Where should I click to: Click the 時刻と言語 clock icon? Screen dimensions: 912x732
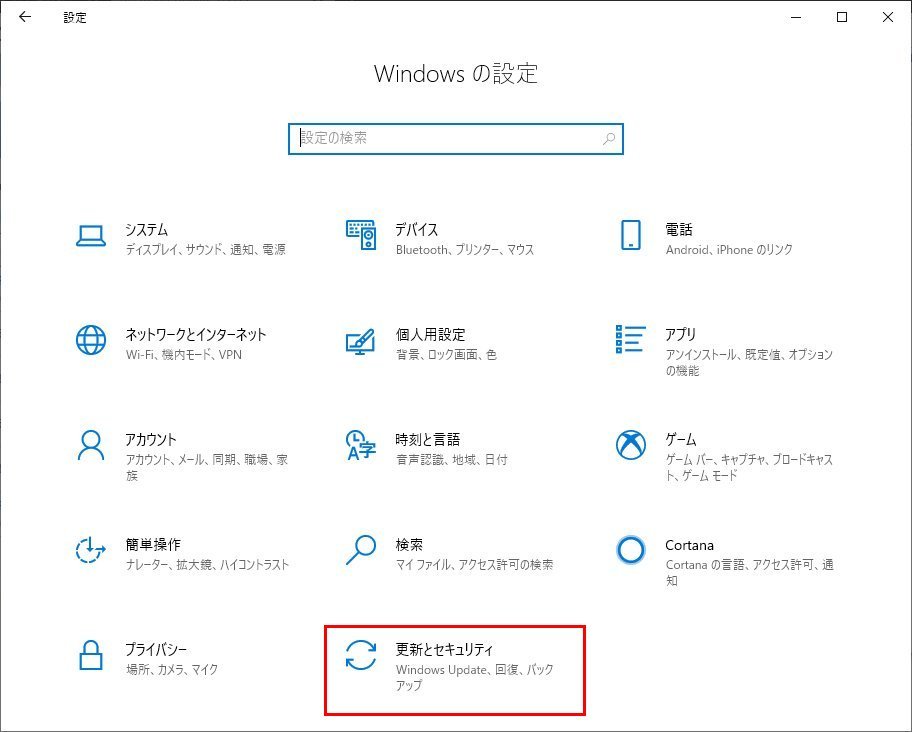pyautogui.click(x=360, y=445)
